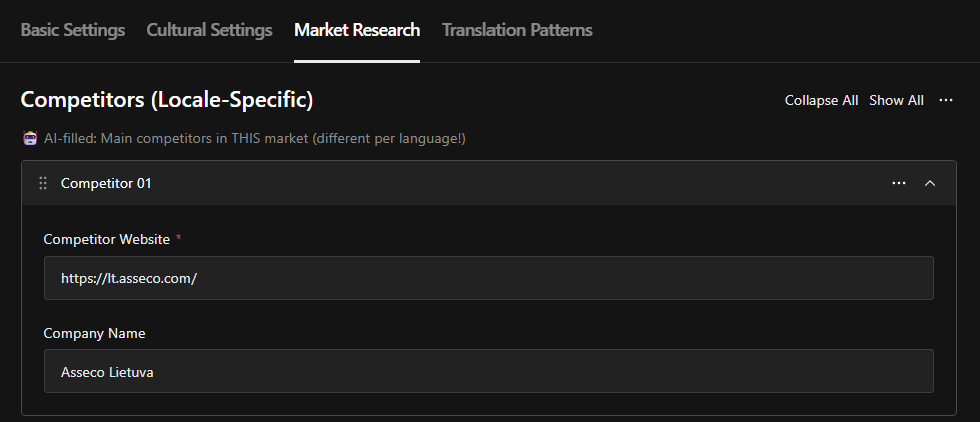Grab the Competitor 01 drag handle

pyautogui.click(x=43, y=183)
